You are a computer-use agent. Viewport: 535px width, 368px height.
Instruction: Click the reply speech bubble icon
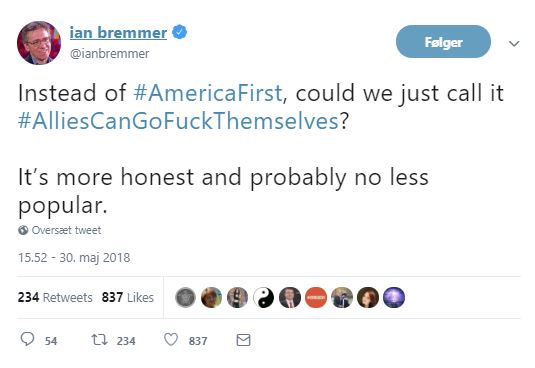tap(27, 339)
